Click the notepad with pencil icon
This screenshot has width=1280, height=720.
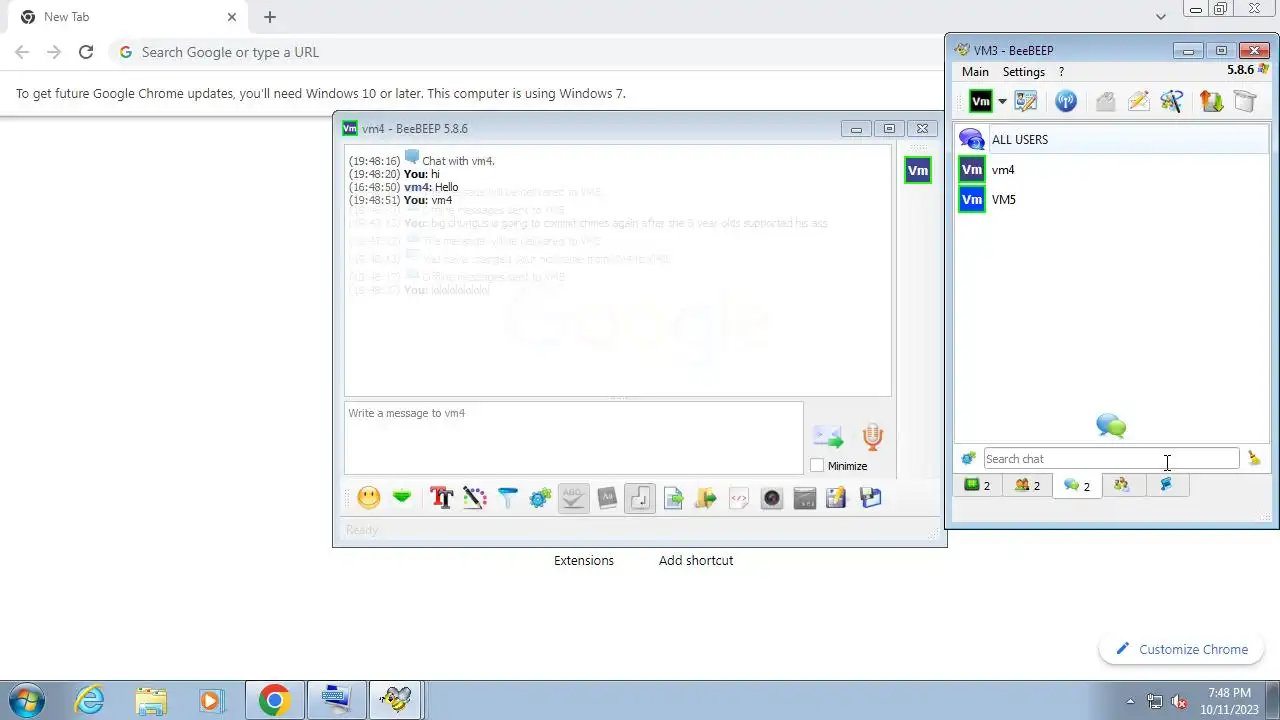(837, 497)
